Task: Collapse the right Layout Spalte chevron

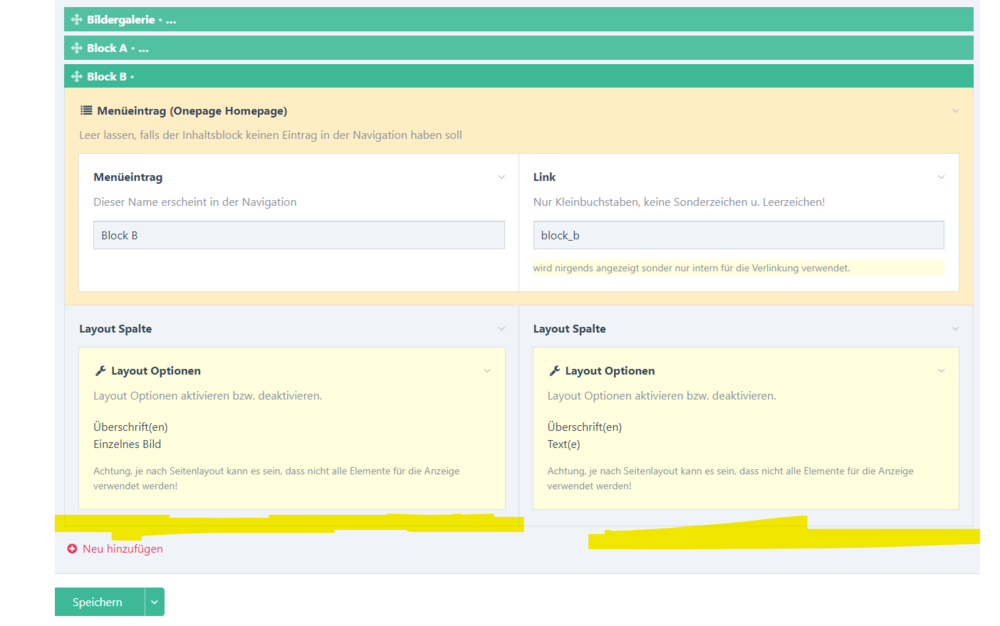Action: click(955, 329)
